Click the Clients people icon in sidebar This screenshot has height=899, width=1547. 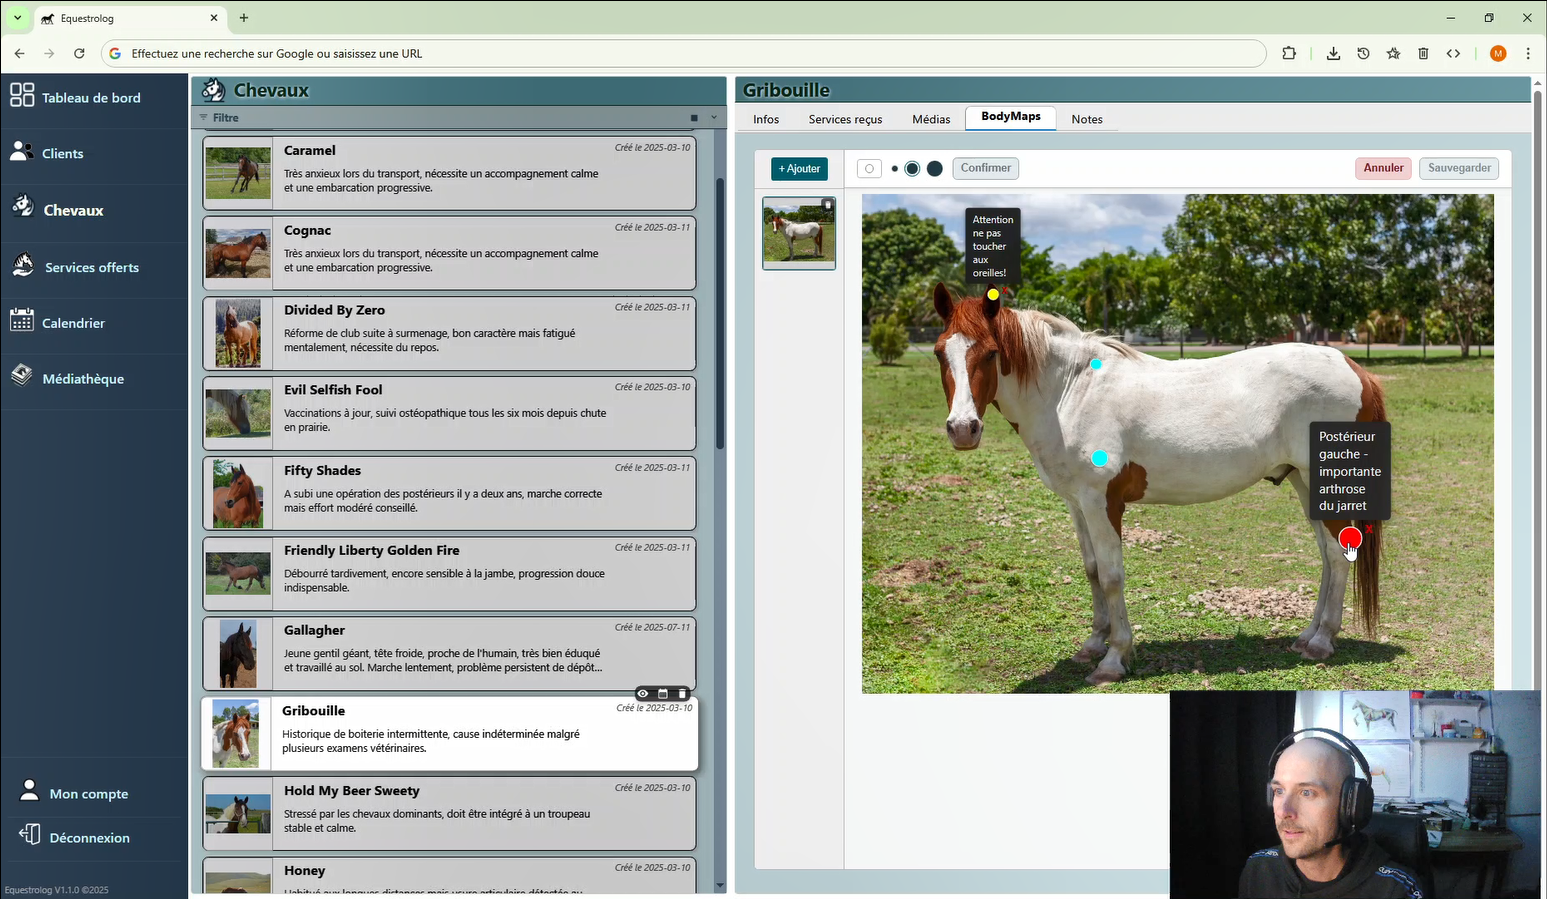[21, 151]
